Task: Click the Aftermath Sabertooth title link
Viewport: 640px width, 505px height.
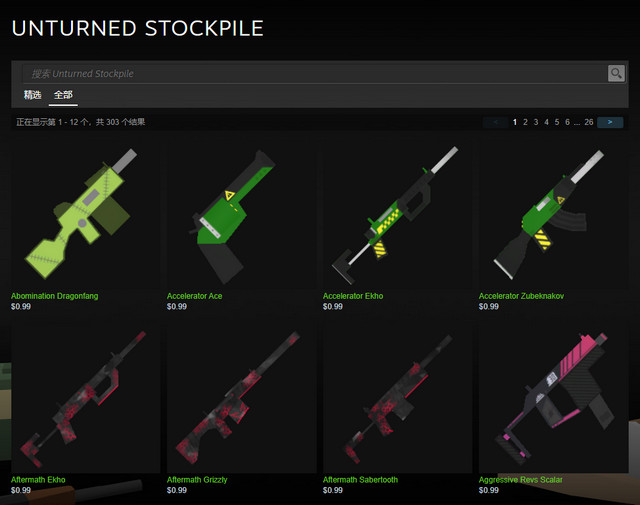Action: tap(360, 480)
